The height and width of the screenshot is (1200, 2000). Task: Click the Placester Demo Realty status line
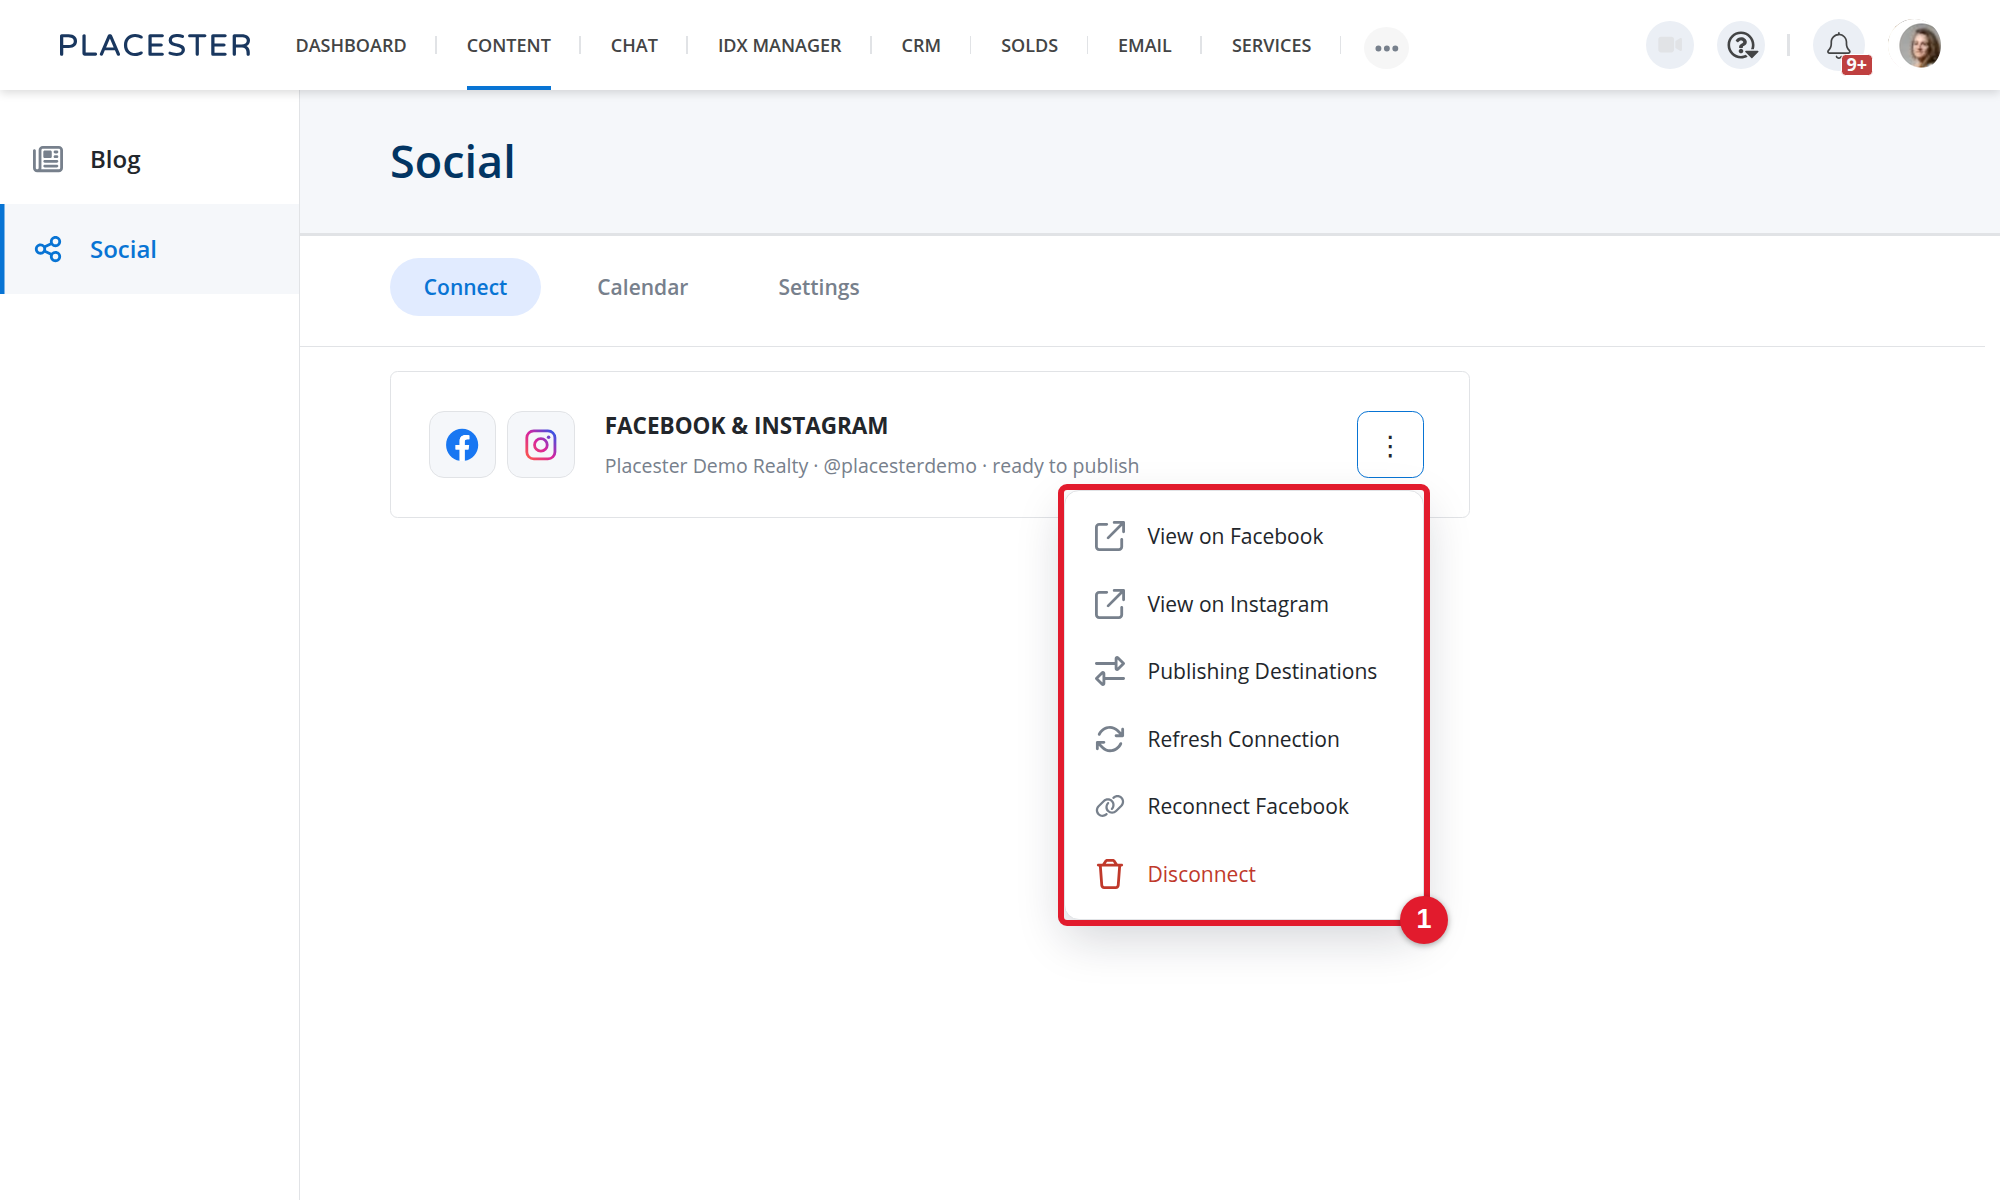click(x=872, y=466)
